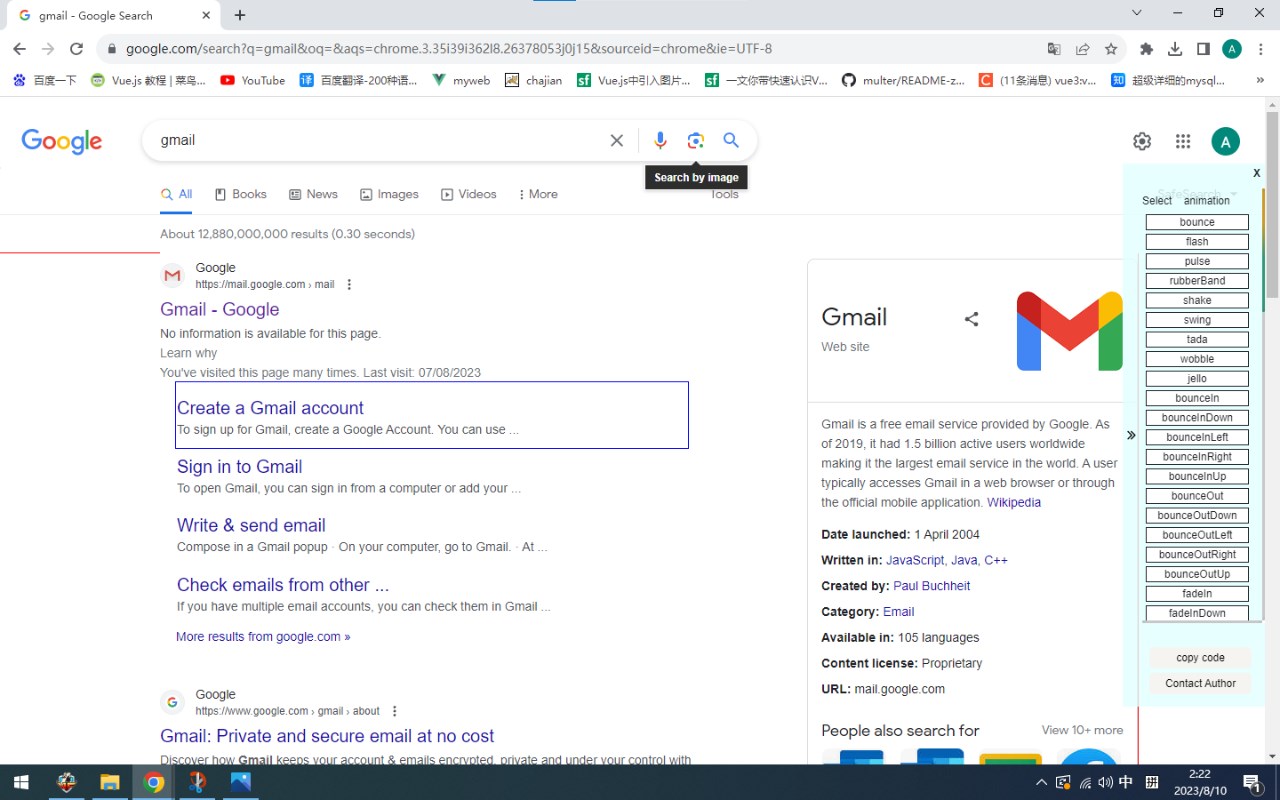The image size is (1280, 800).
Task: Open the Wikipedia link in Gmail panel
Action: point(1014,503)
